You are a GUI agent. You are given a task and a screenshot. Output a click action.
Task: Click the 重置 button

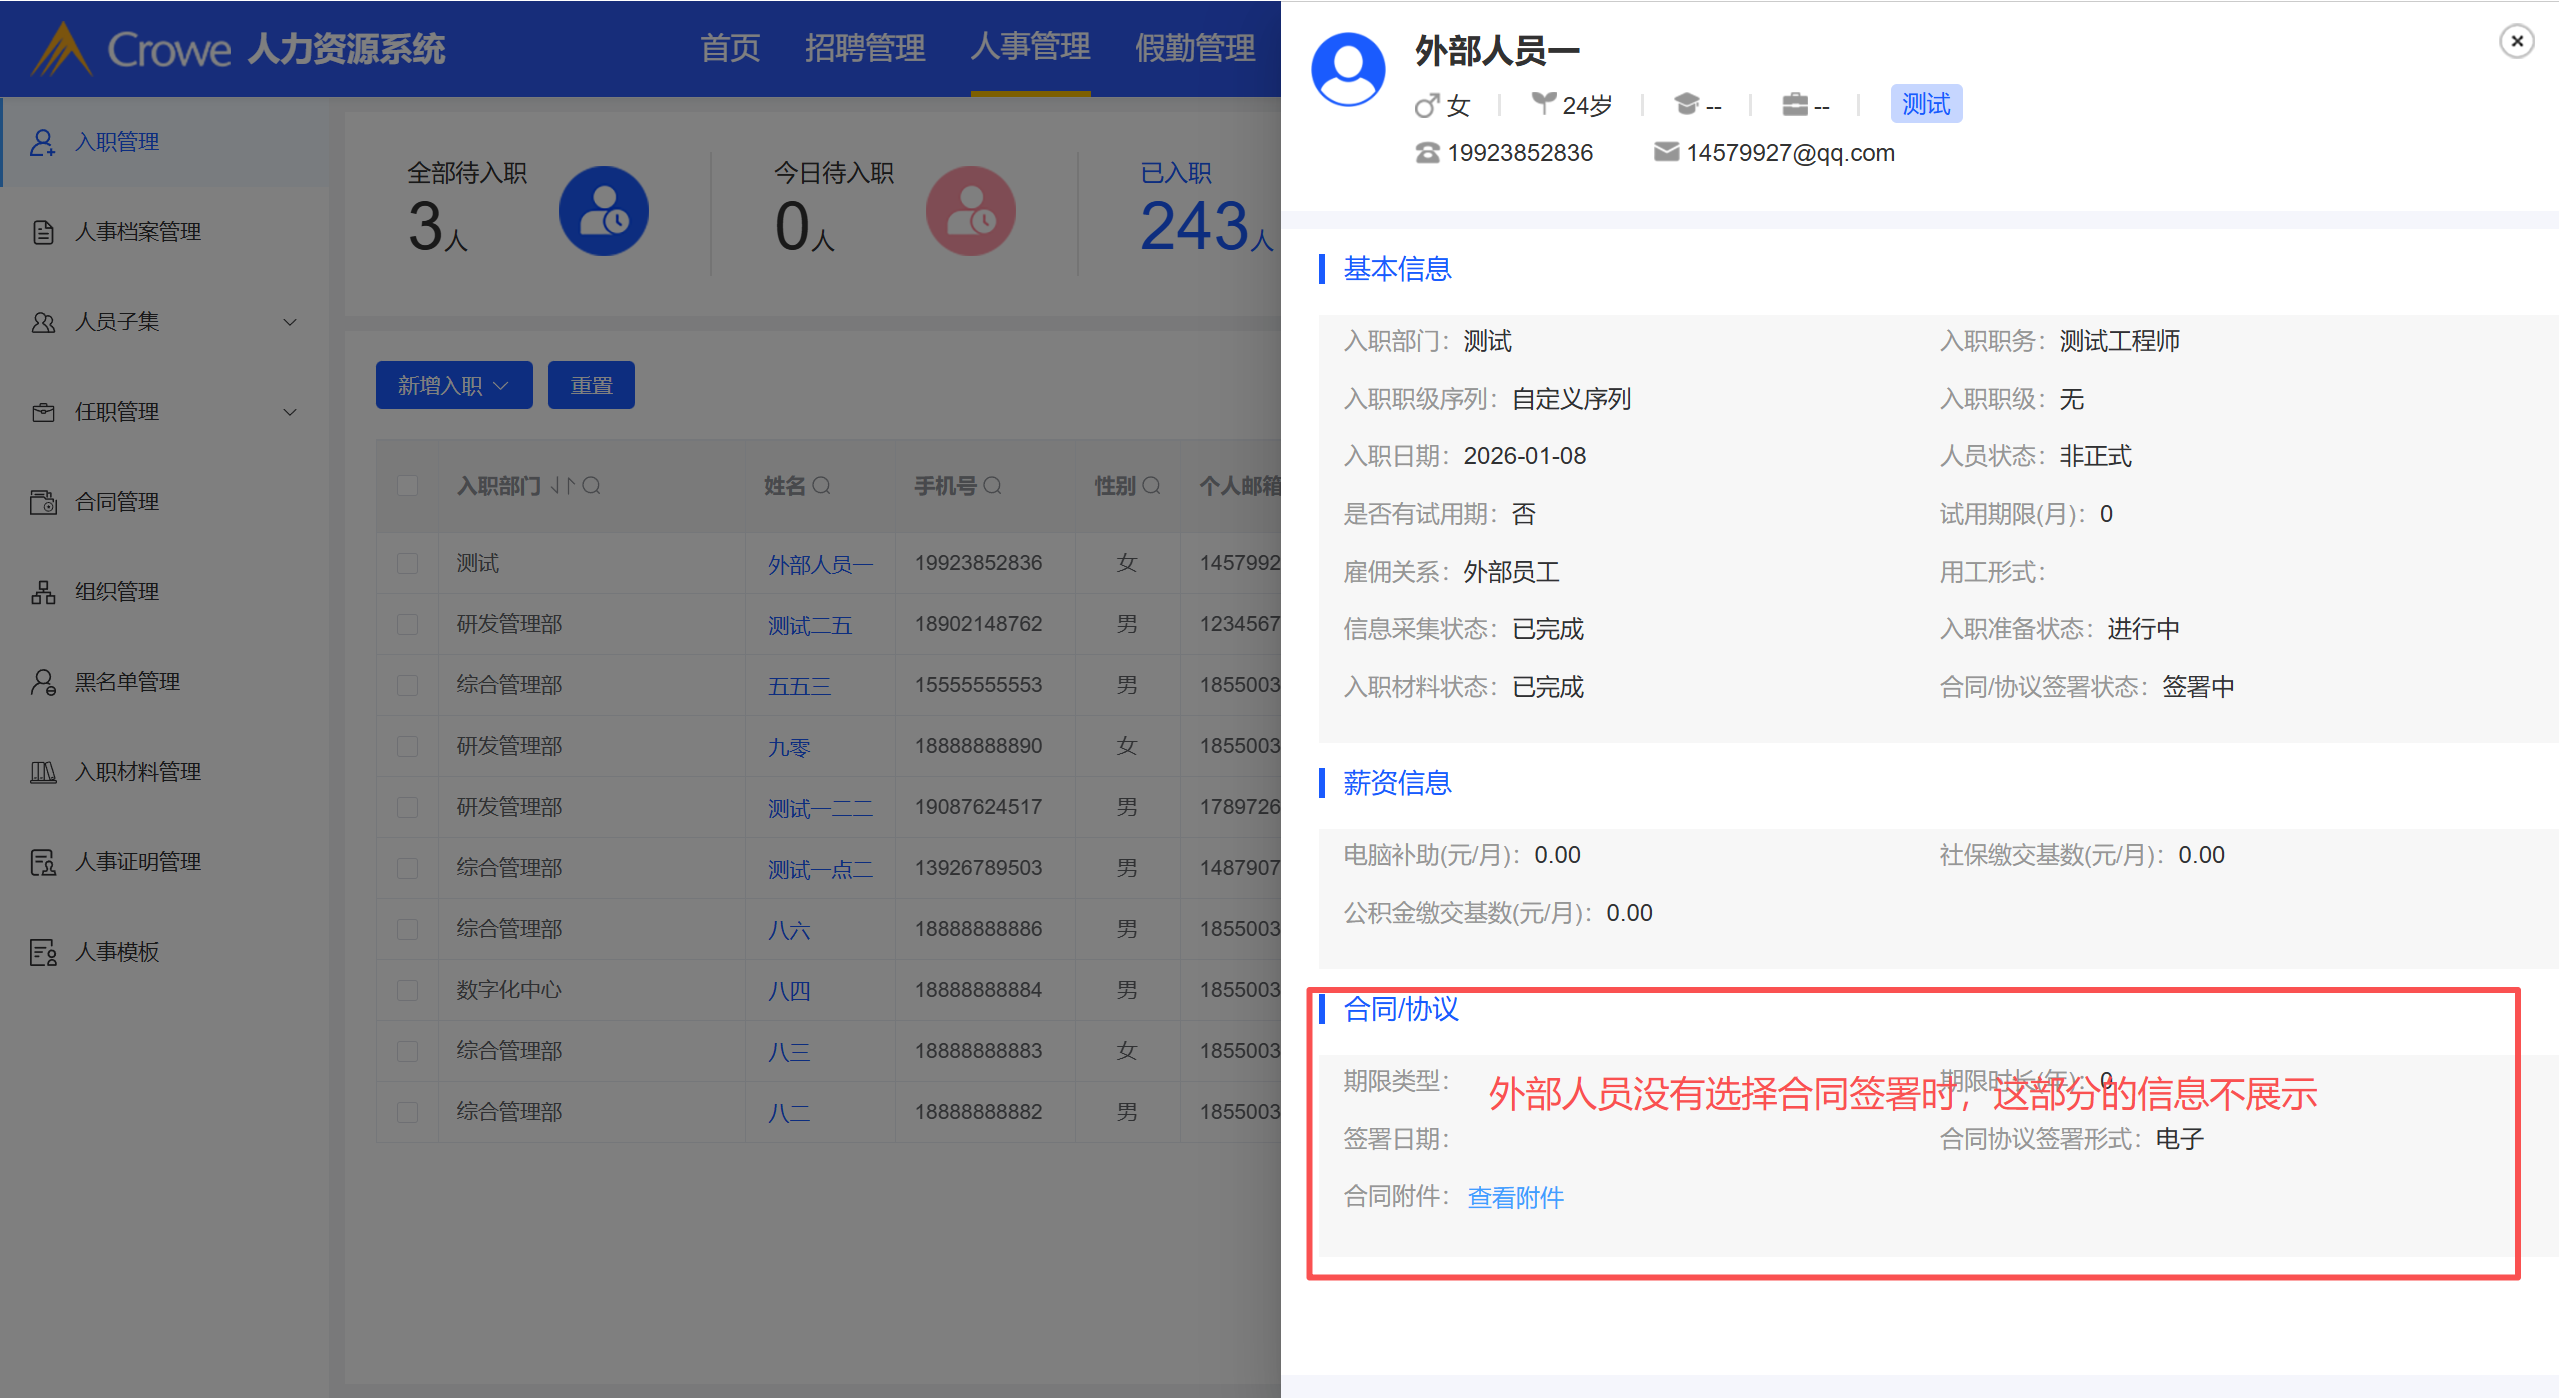[591, 386]
